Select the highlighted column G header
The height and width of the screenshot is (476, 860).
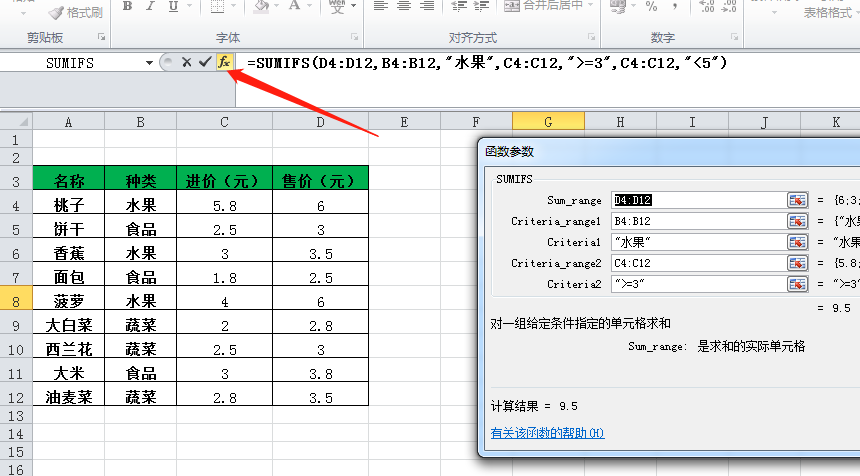pyautogui.click(x=548, y=122)
